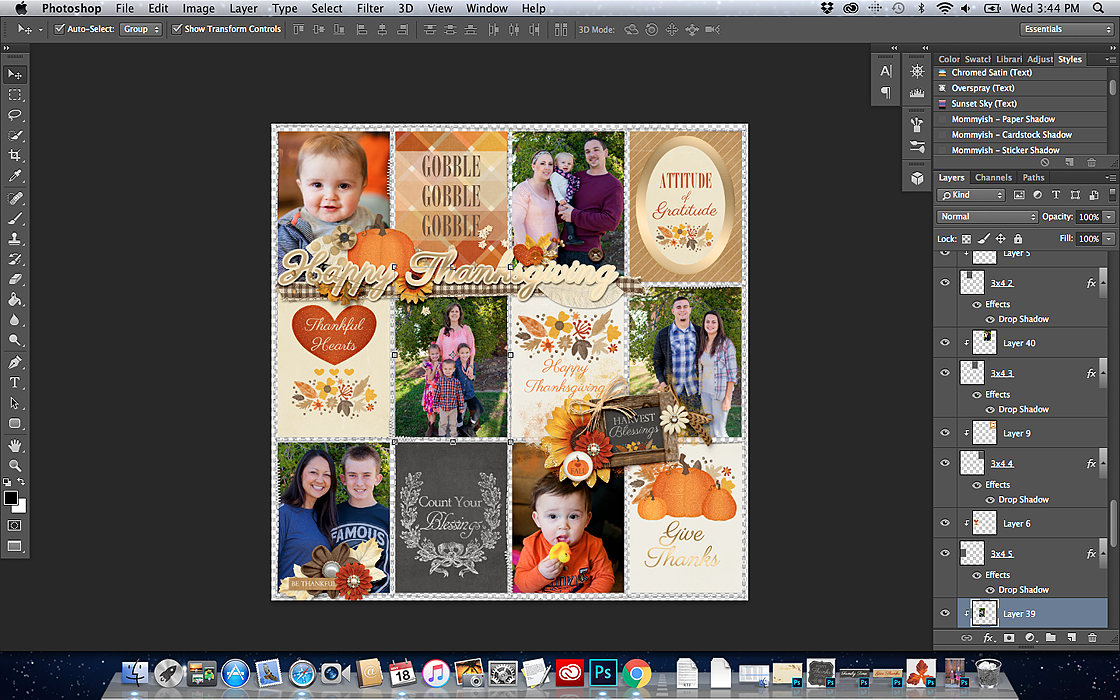Hide the Layer 40 layer
Screen dimensions: 1120x700
[945, 343]
